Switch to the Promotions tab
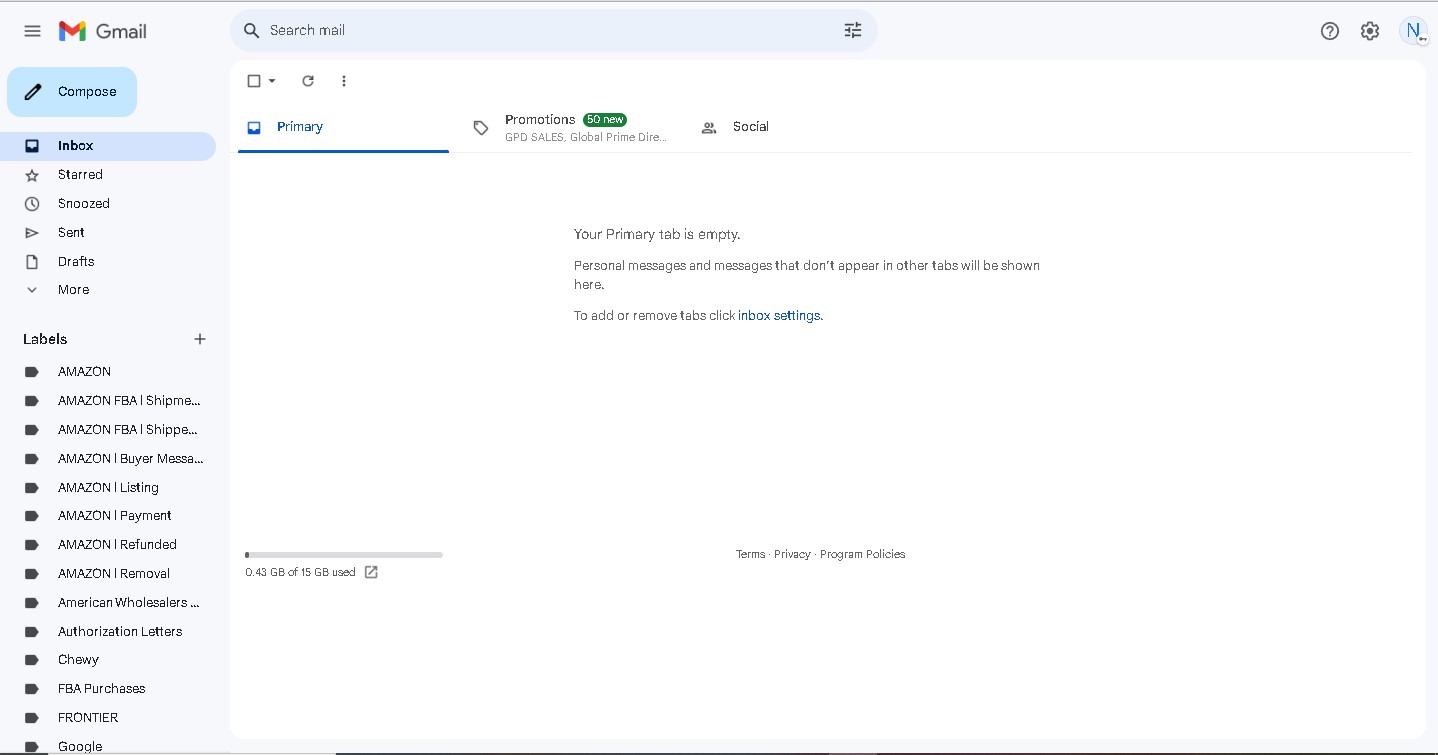This screenshot has height=755, width=1438. (569, 128)
